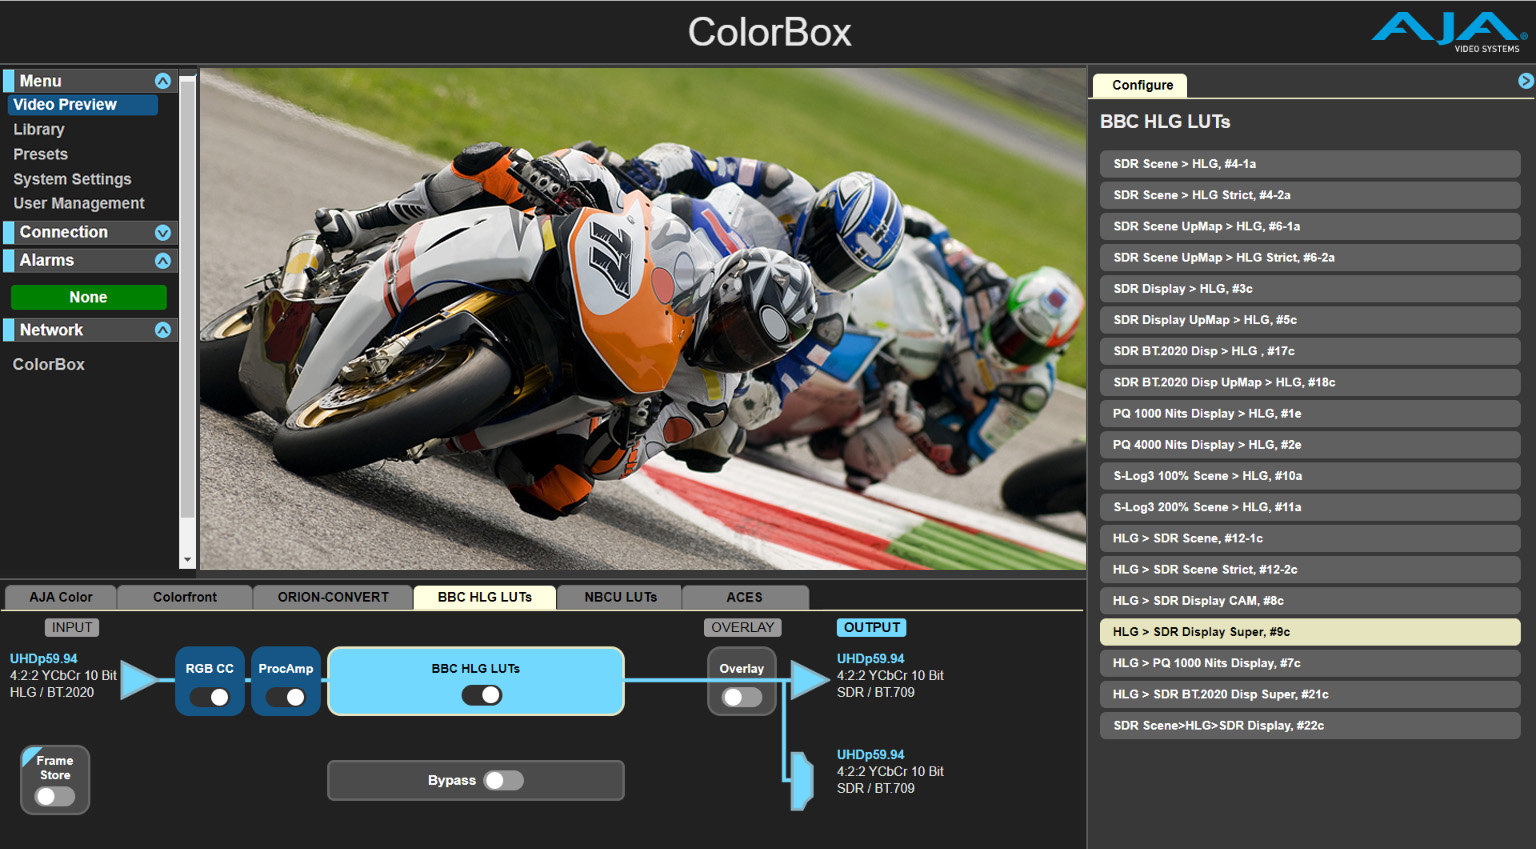Select System Settings in the sidebar
This screenshot has height=849, width=1536.
(x=72, y=178)
